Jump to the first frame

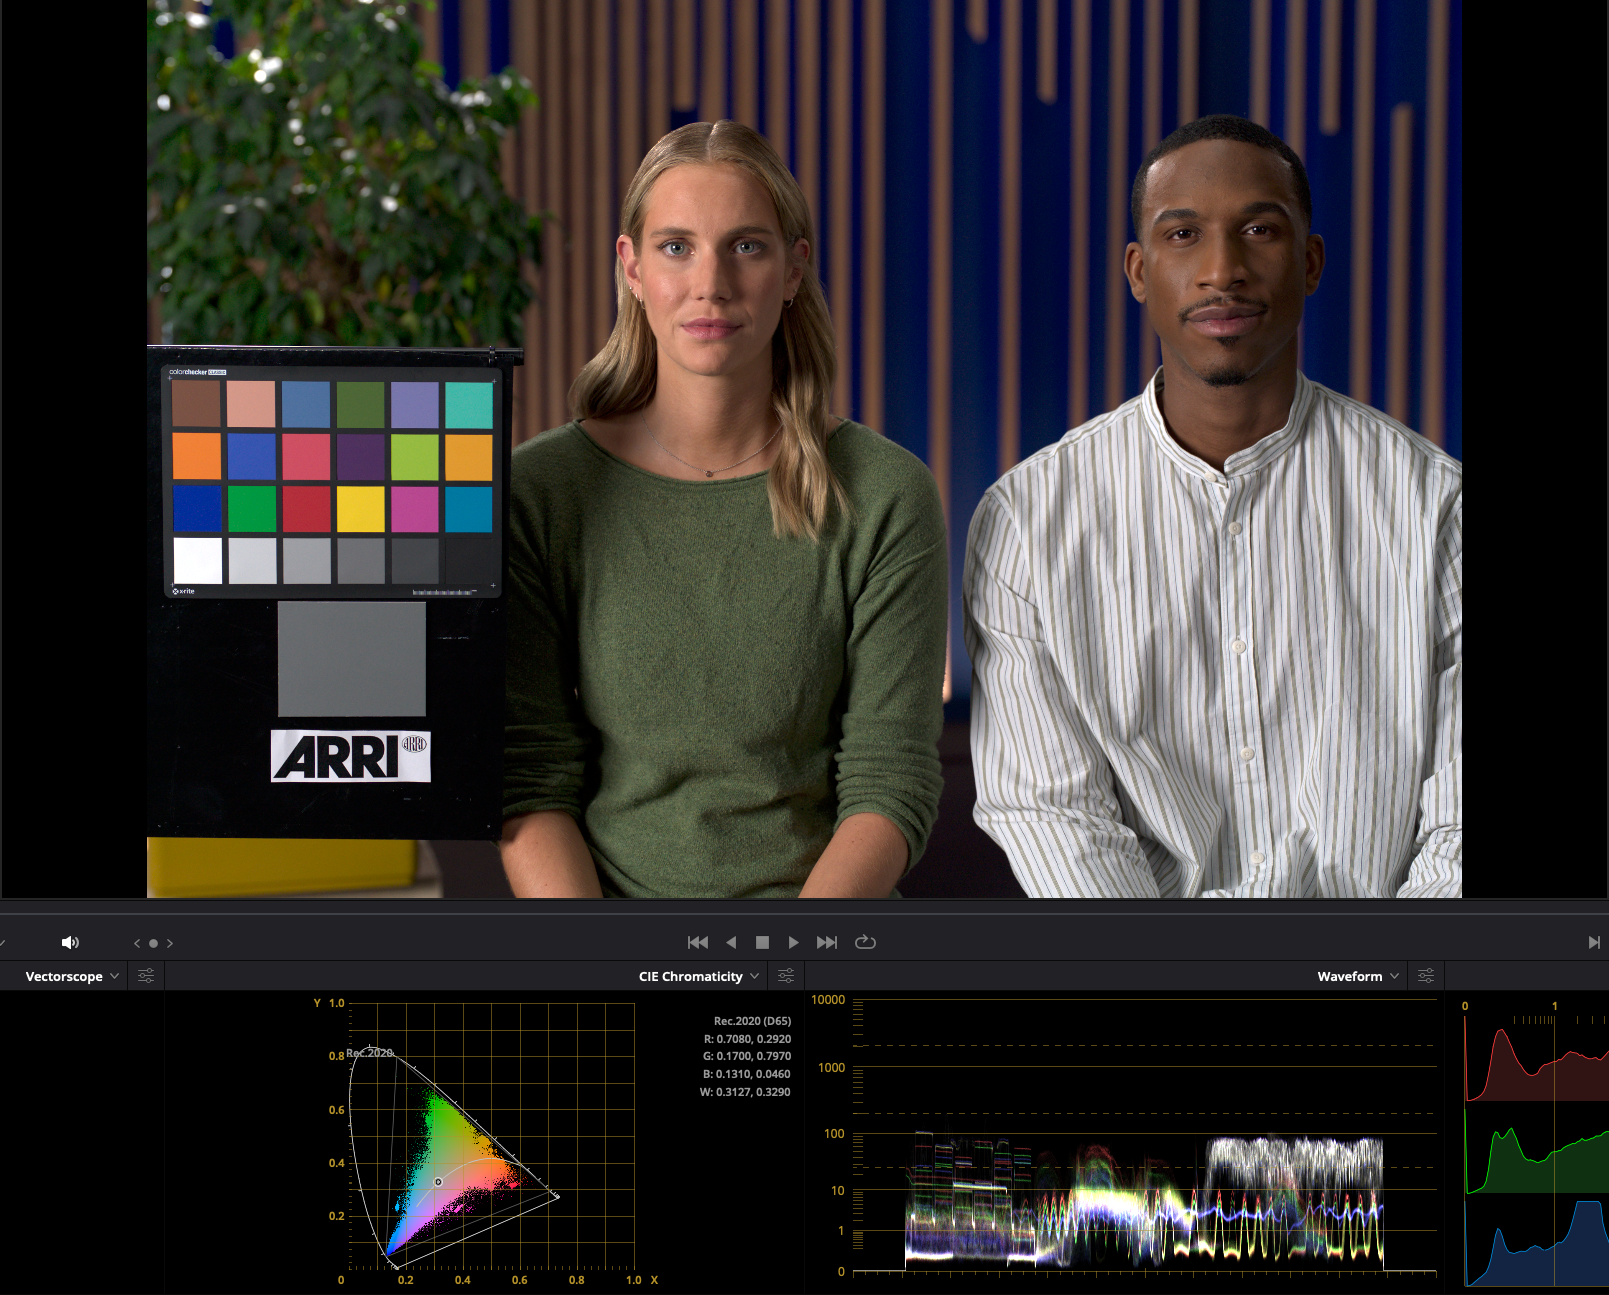pos(698,943)
